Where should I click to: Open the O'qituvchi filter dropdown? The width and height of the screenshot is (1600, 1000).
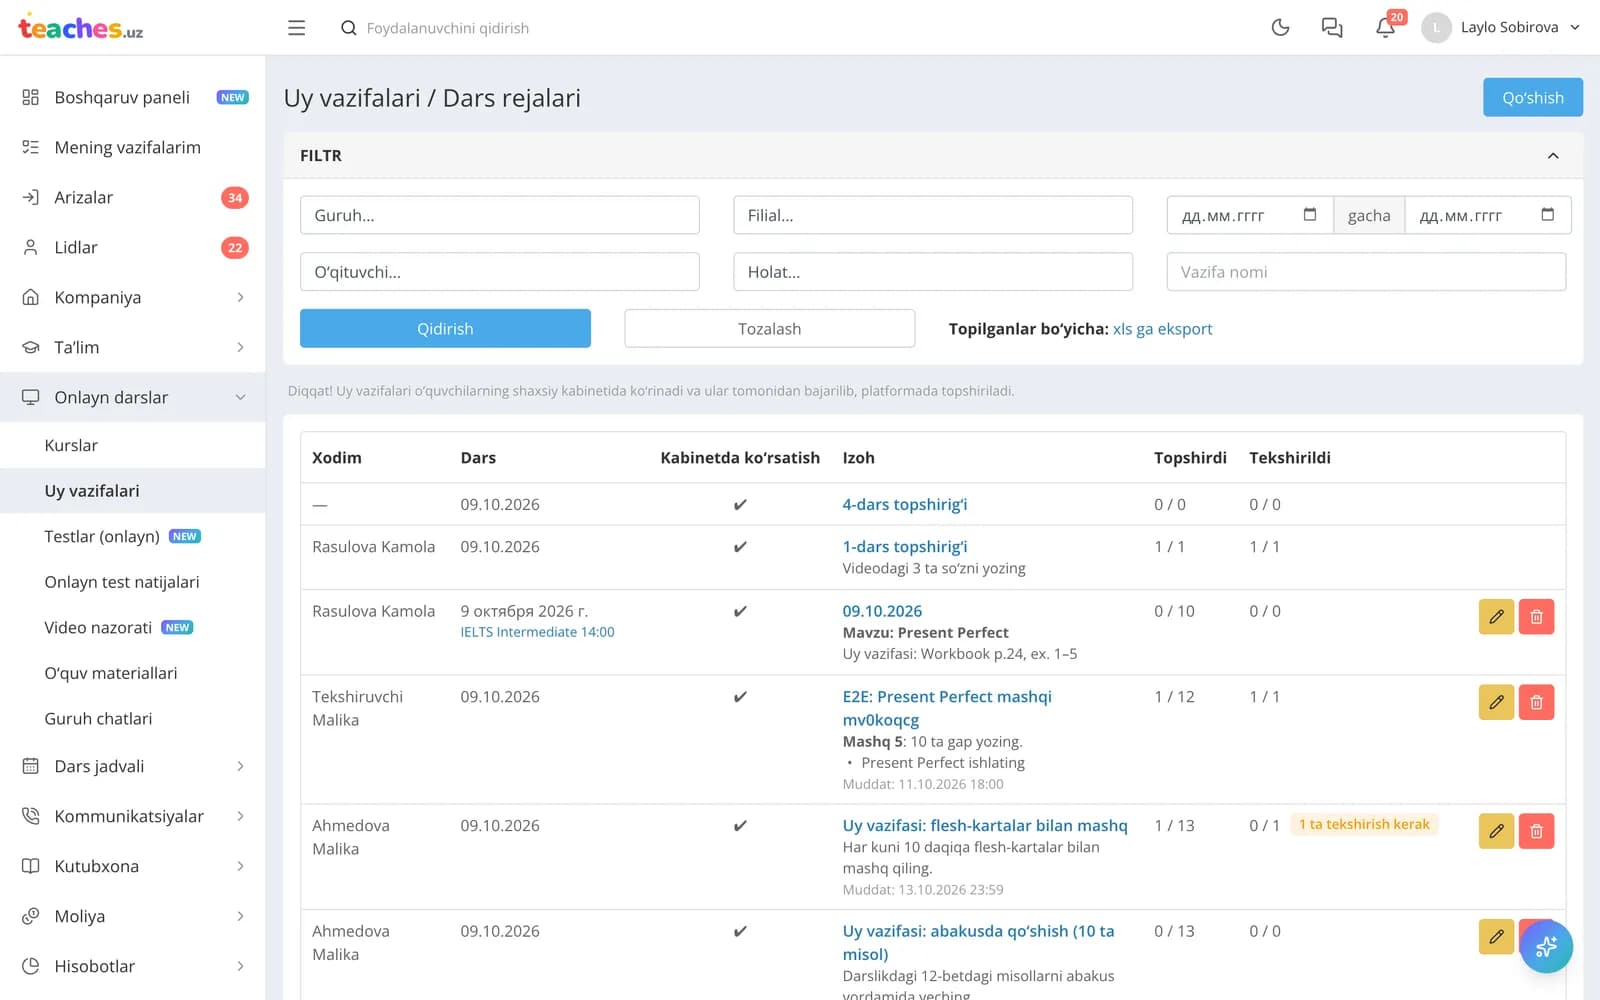coord(500,272)
